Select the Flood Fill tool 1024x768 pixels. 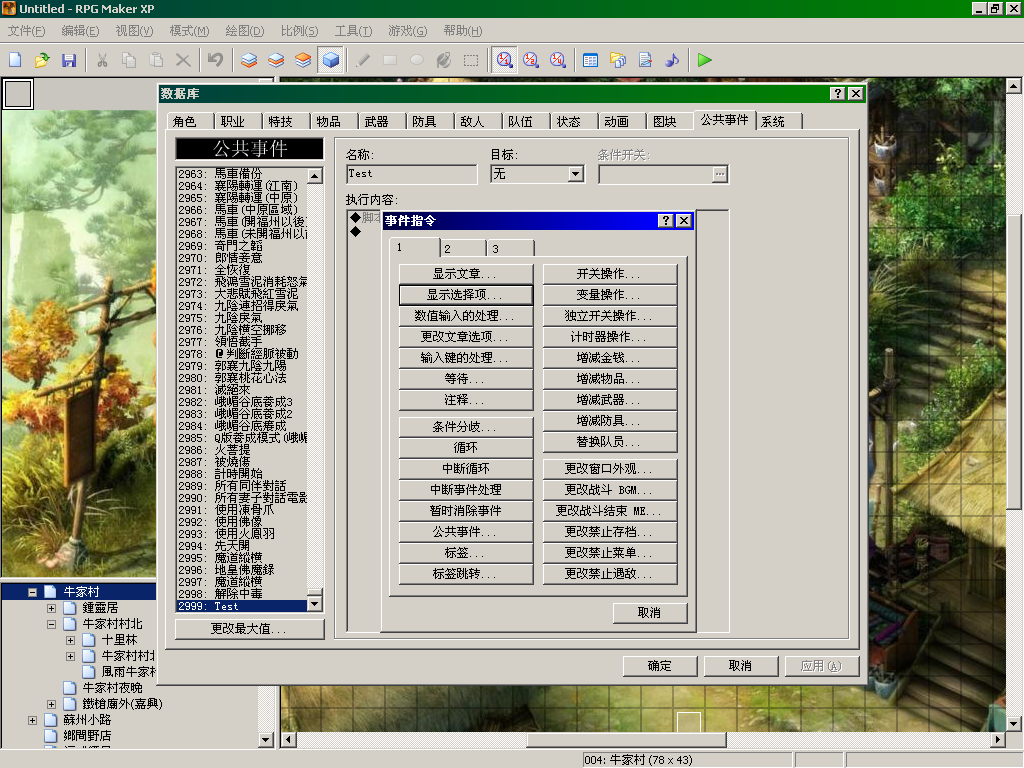click(x=443, y=60)
